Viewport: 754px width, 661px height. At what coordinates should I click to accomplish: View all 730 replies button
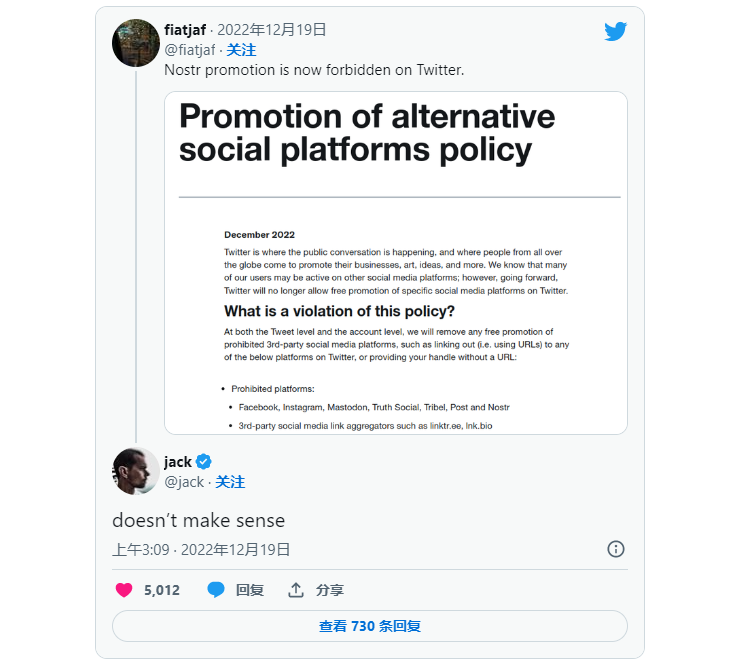370,626
